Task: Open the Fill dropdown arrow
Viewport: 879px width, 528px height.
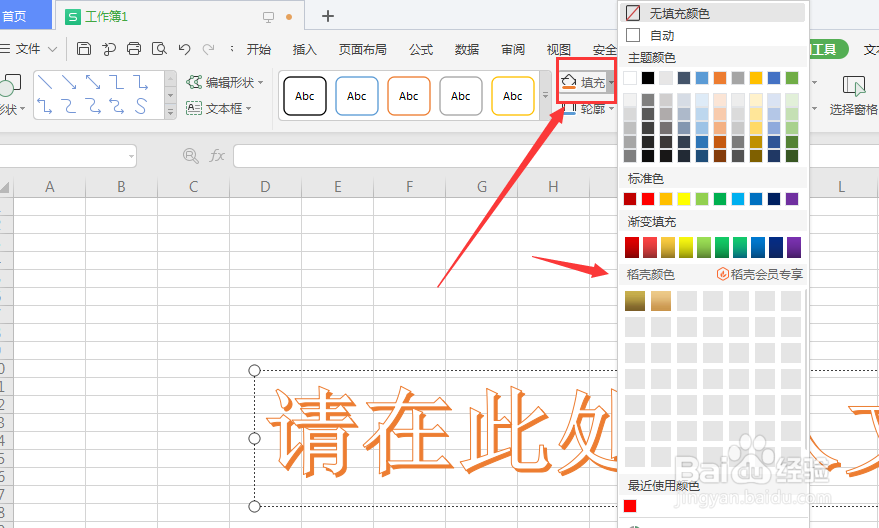Action: point(611,83)
